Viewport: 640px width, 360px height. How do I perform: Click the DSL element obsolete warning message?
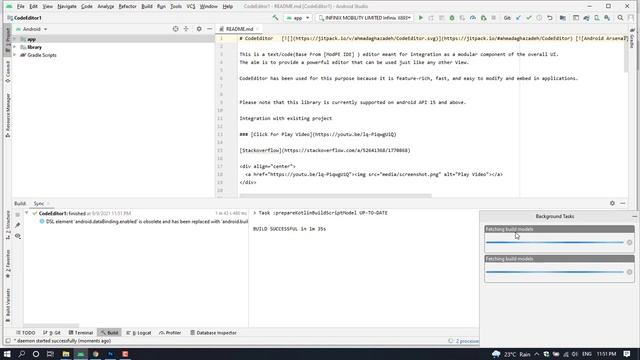click(144, 222)
